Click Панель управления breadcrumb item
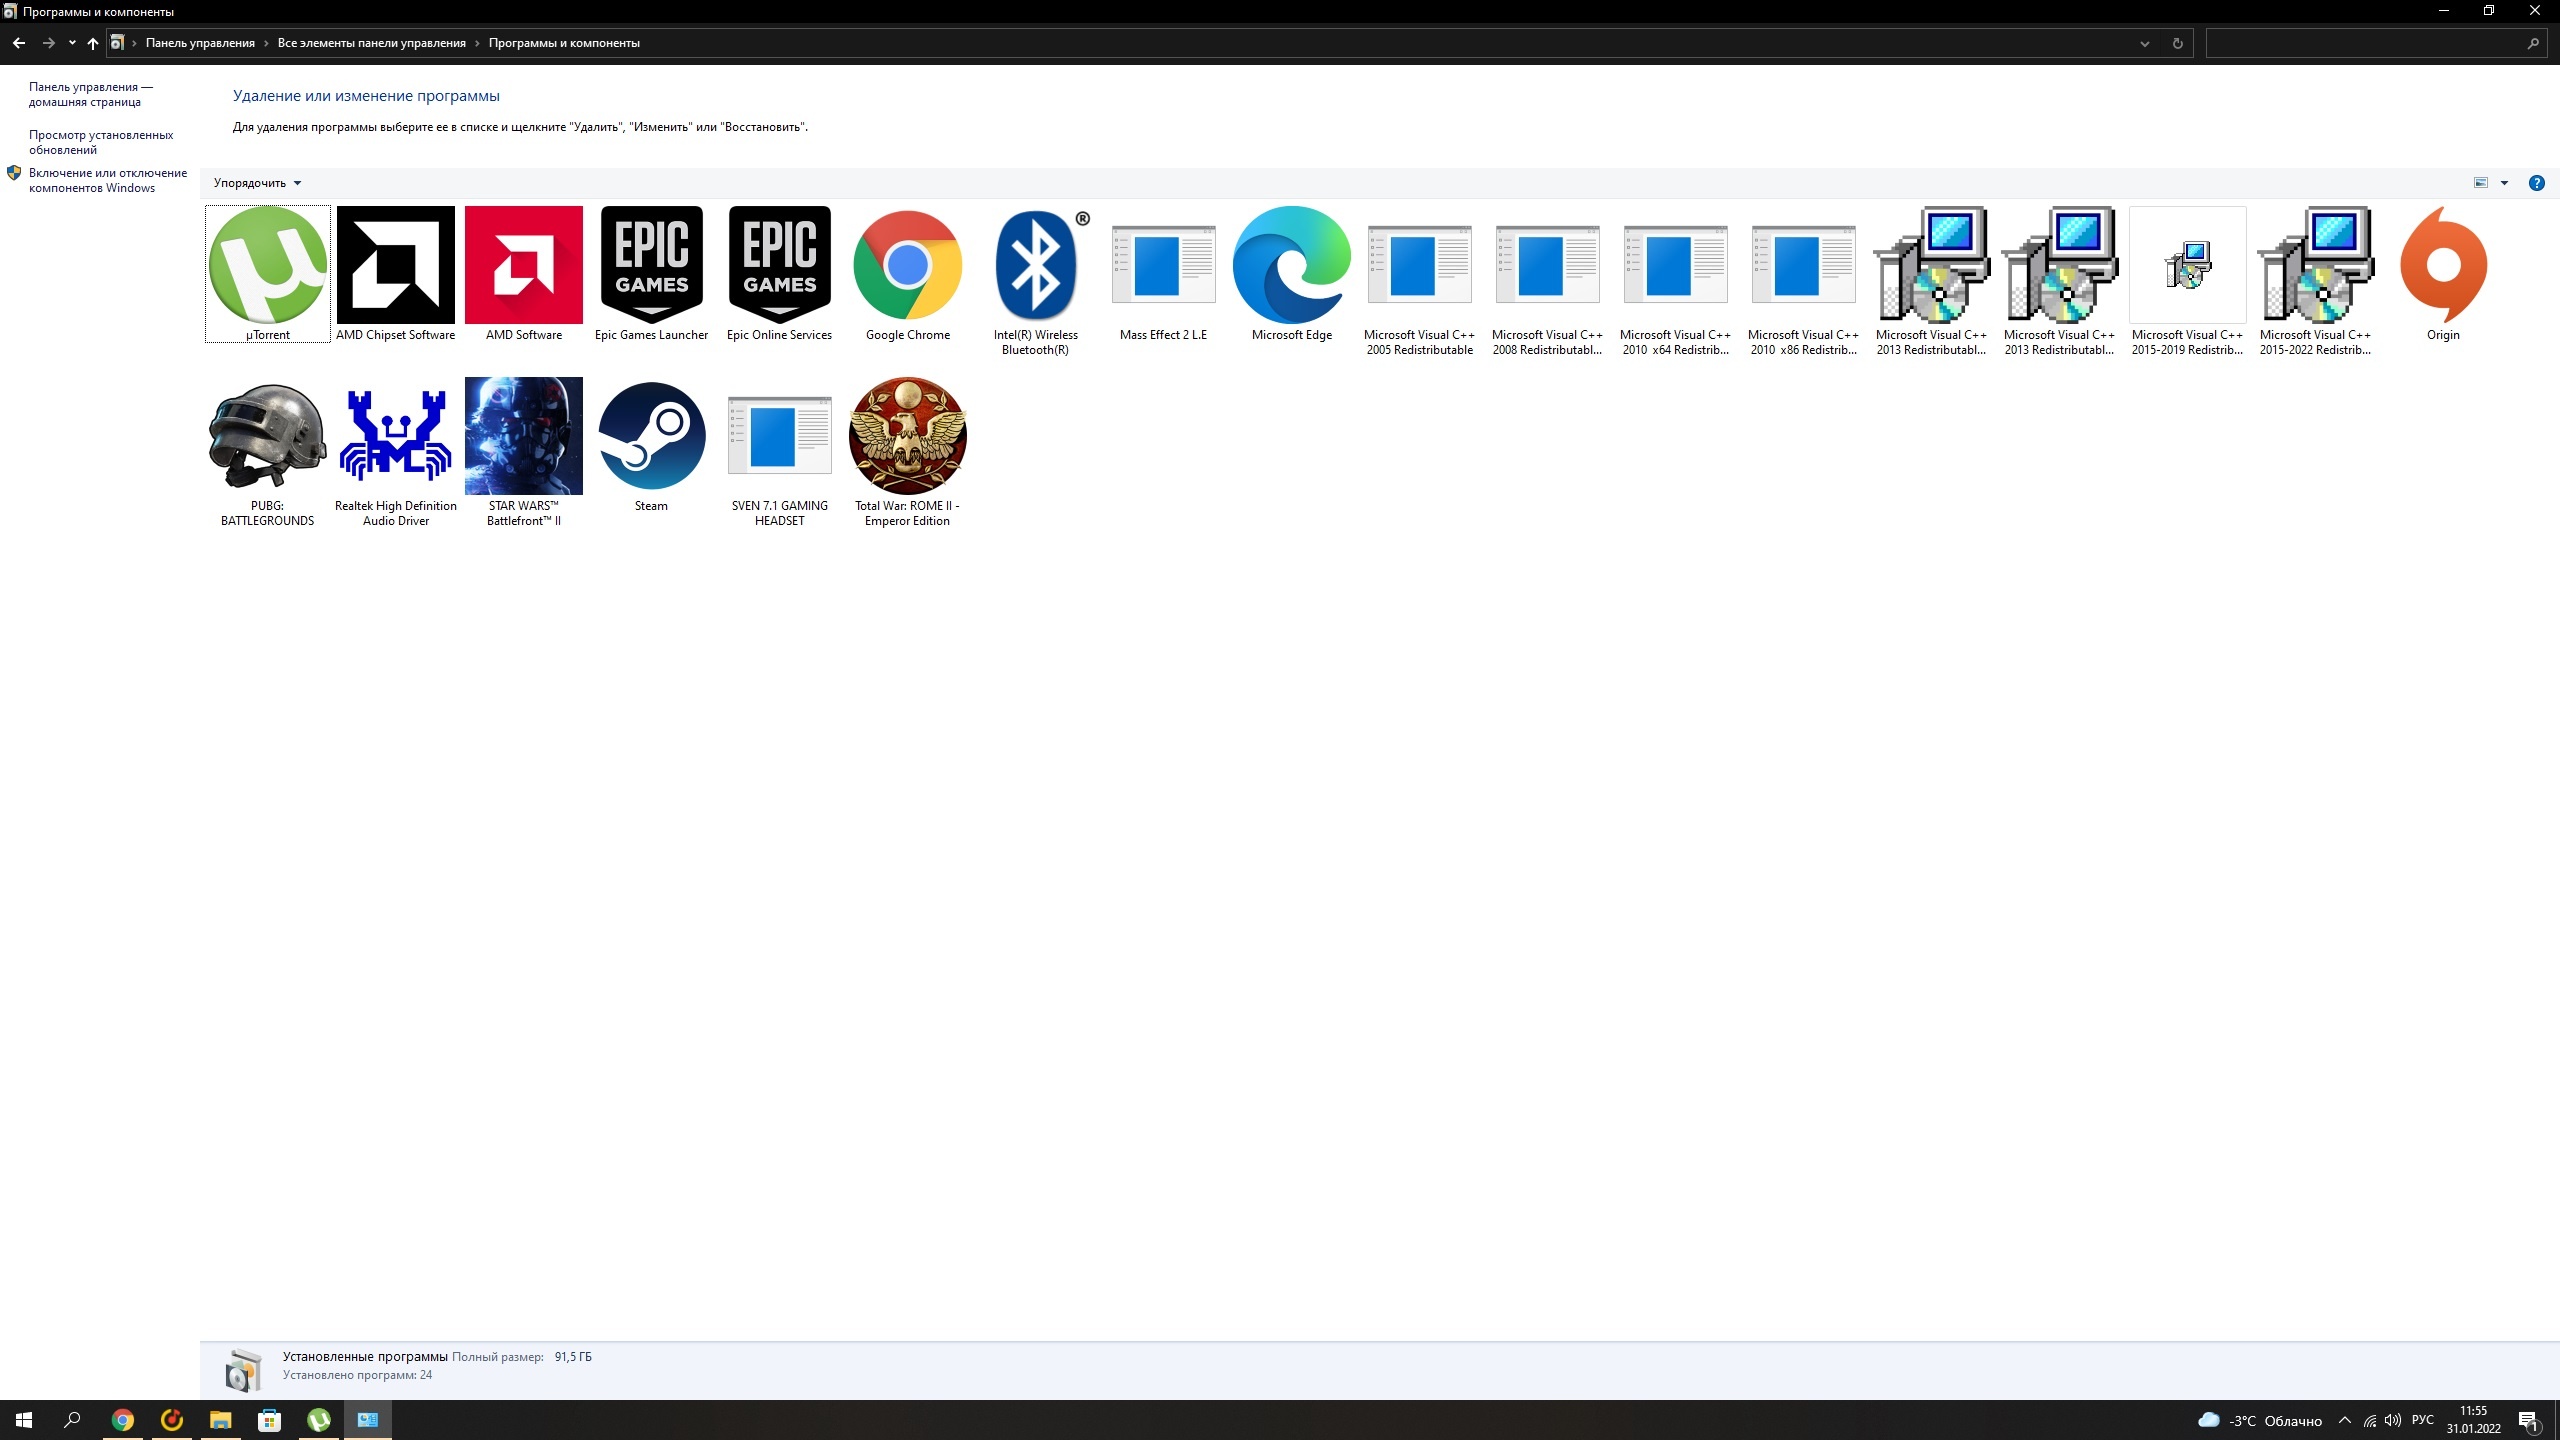The height and width of the screenshot is (1440, 2560). [200, 43]
